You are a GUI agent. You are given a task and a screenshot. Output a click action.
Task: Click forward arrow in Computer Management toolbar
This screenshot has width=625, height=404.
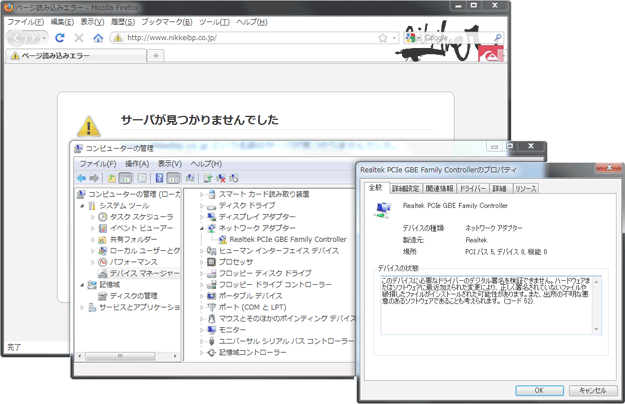pyautogui.click(x=94, y=178)
